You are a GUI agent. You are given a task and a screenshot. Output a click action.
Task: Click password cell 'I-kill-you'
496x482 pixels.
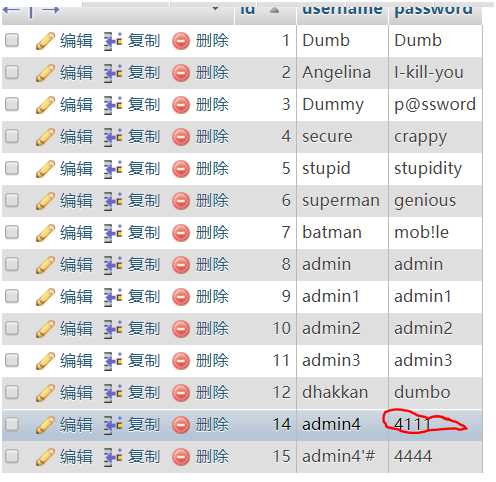429,73
